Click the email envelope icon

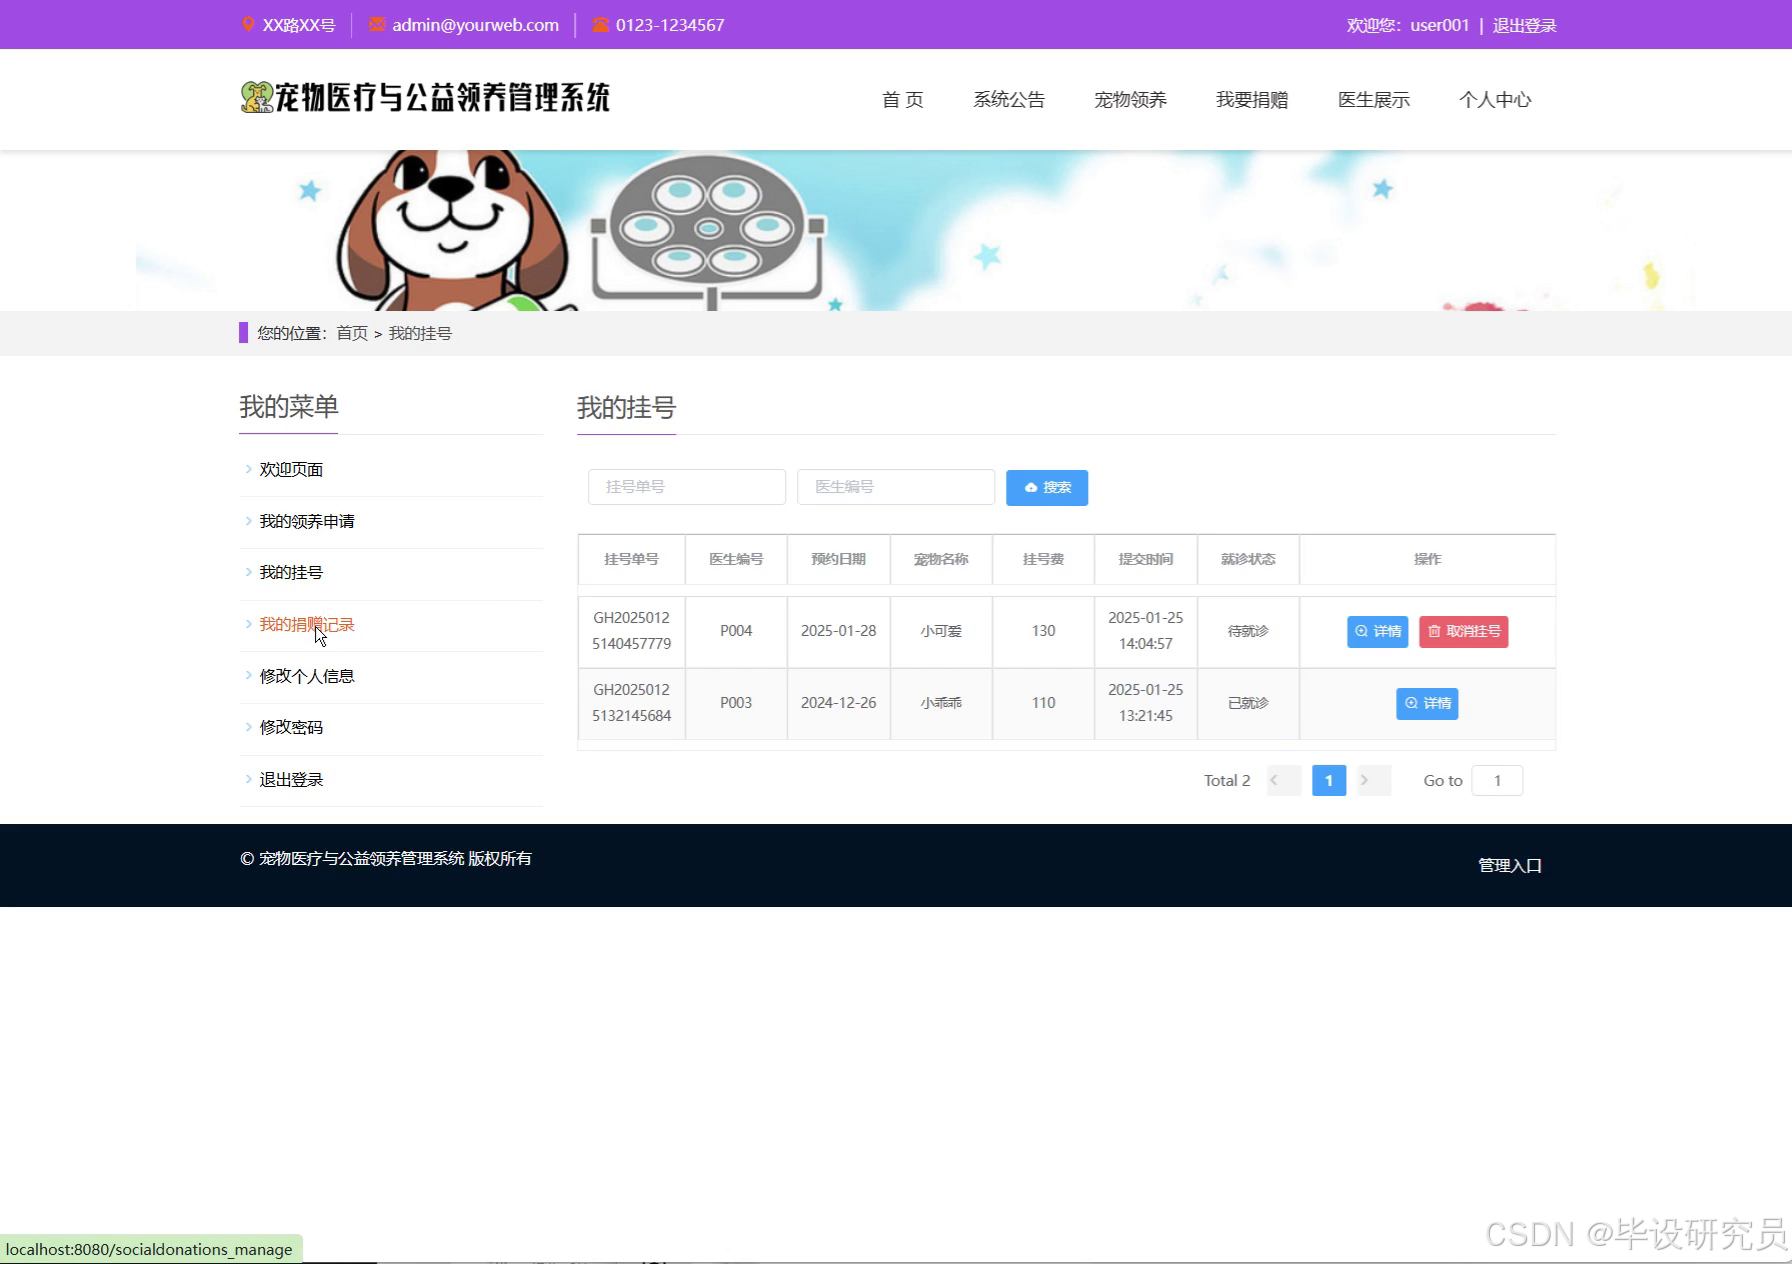[377, 24]
